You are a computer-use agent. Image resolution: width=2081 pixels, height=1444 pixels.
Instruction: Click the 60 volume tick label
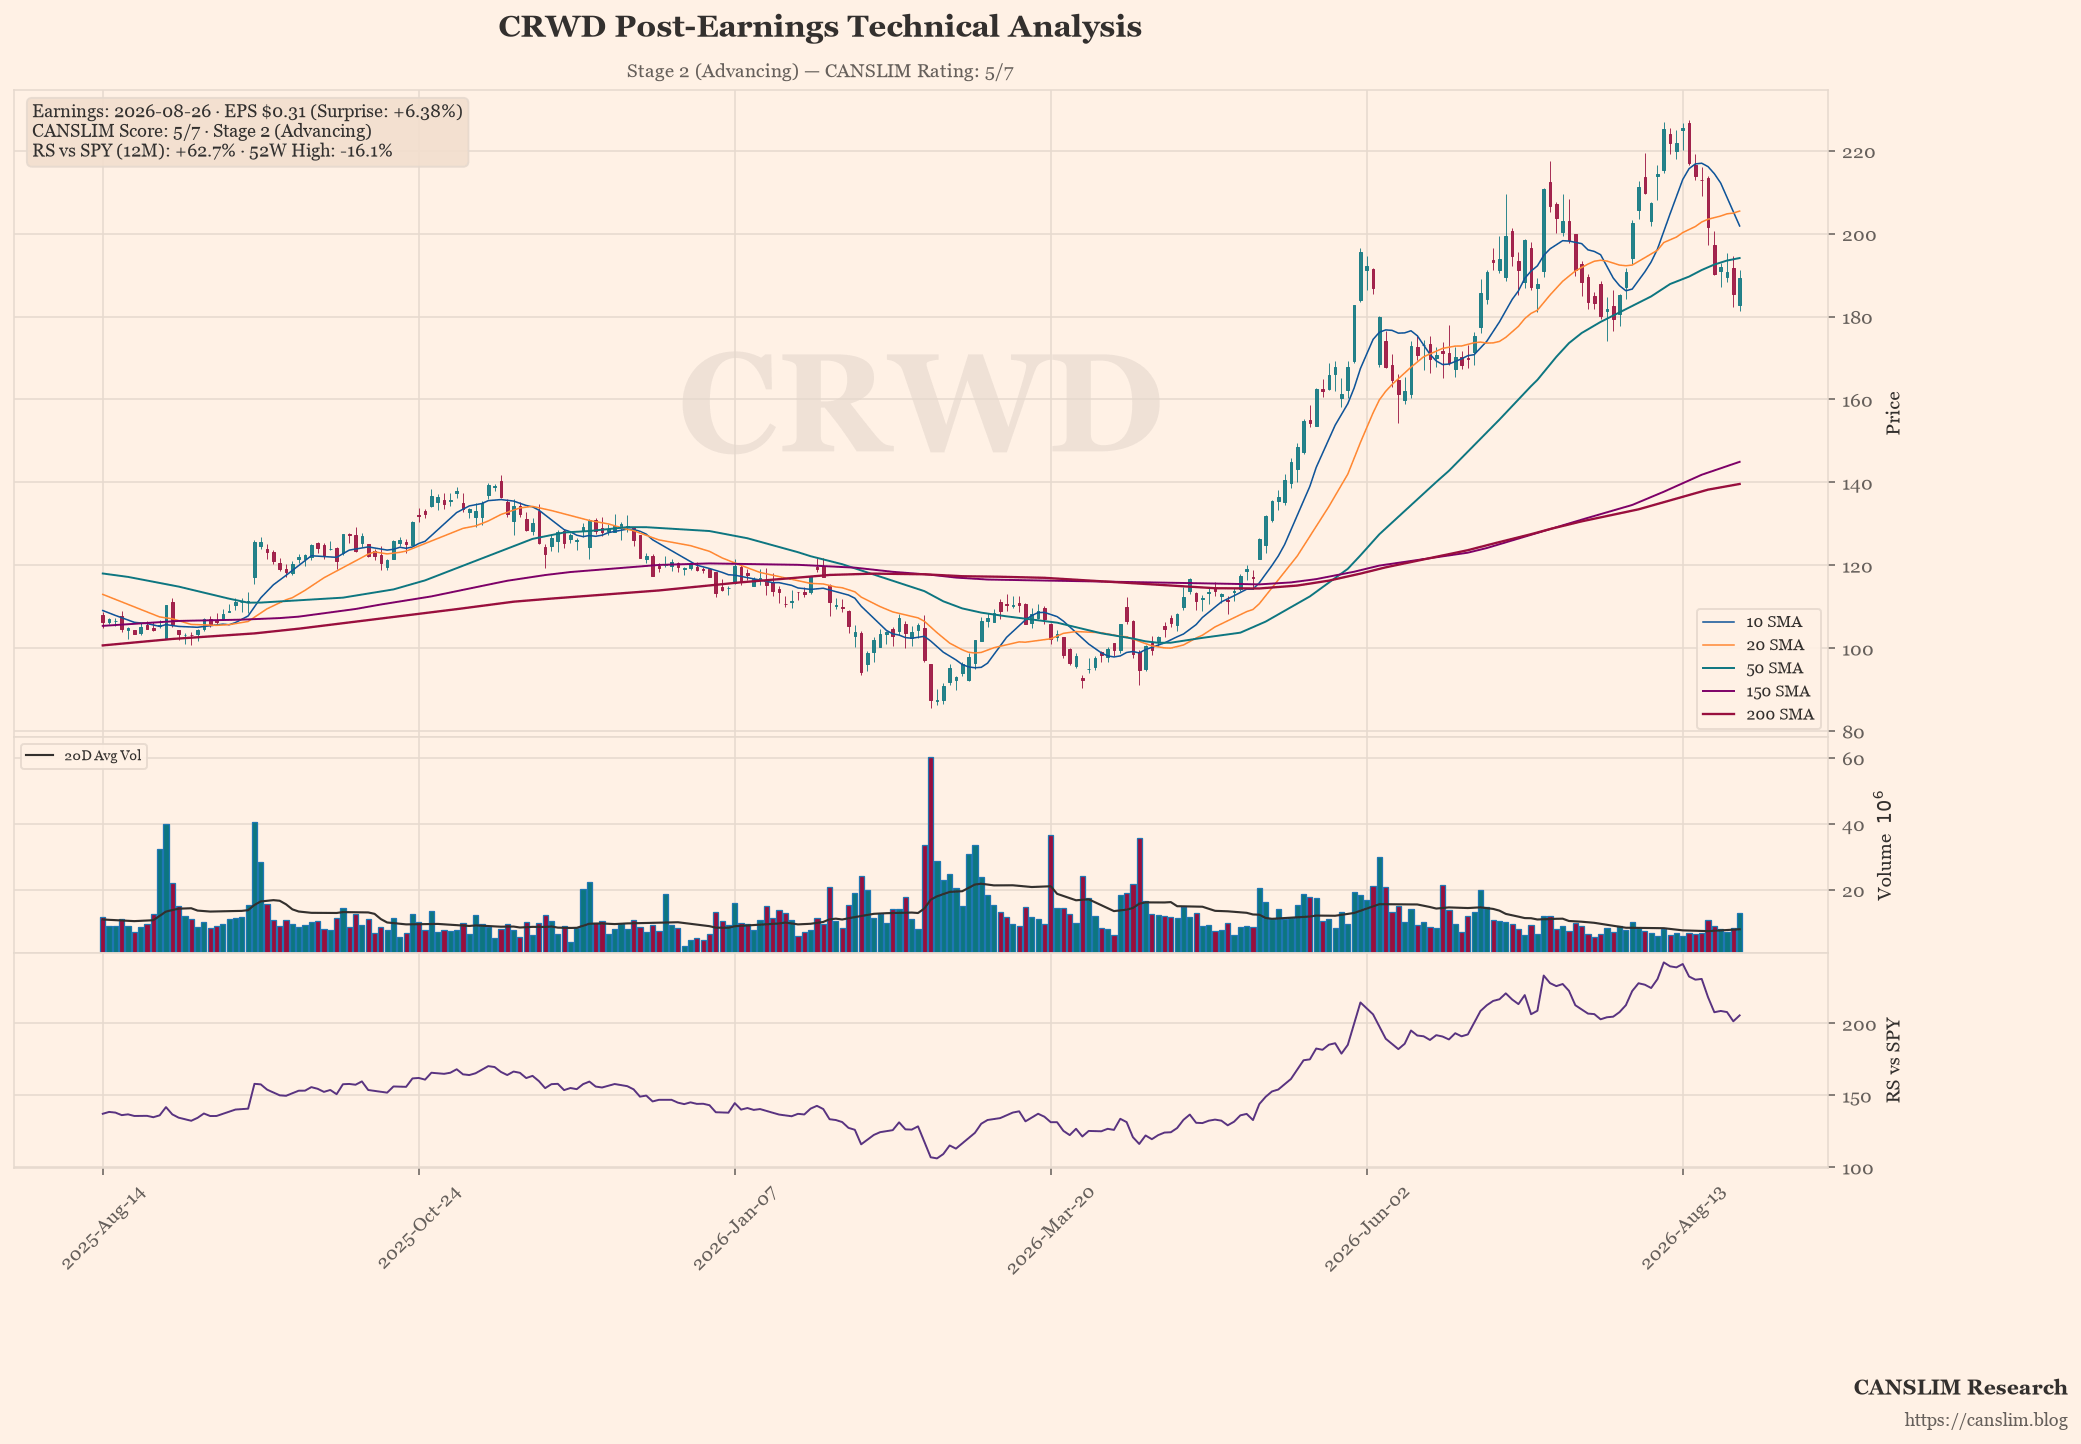pos(1852,760)
